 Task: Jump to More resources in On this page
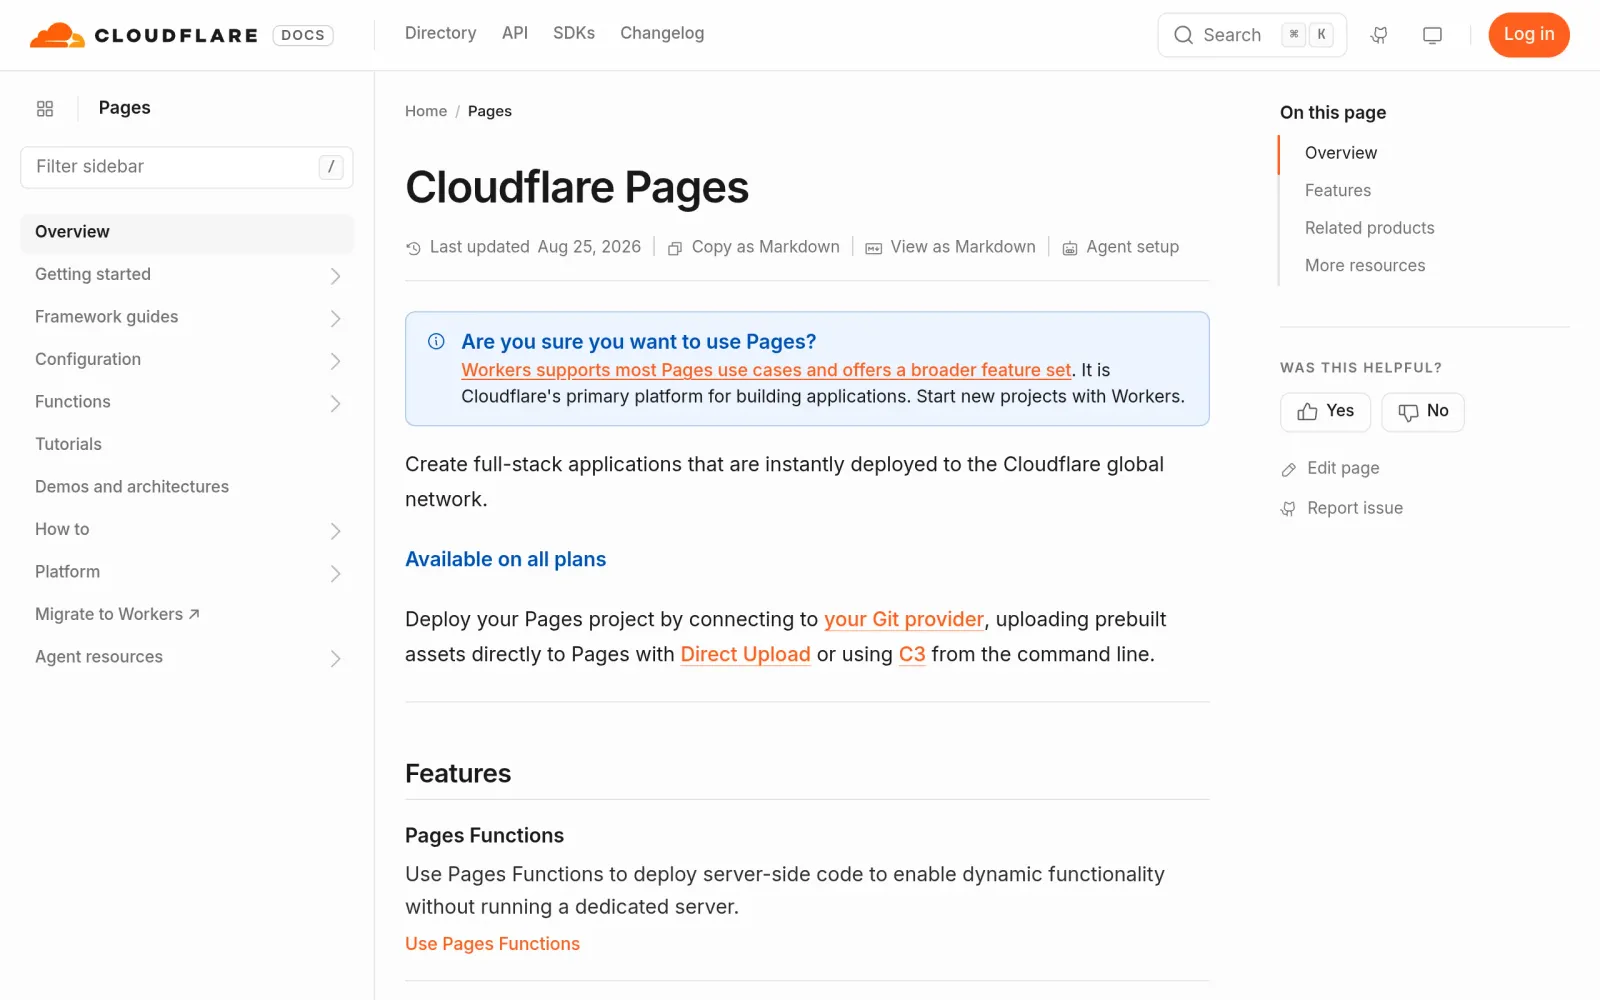[1365, 265]
